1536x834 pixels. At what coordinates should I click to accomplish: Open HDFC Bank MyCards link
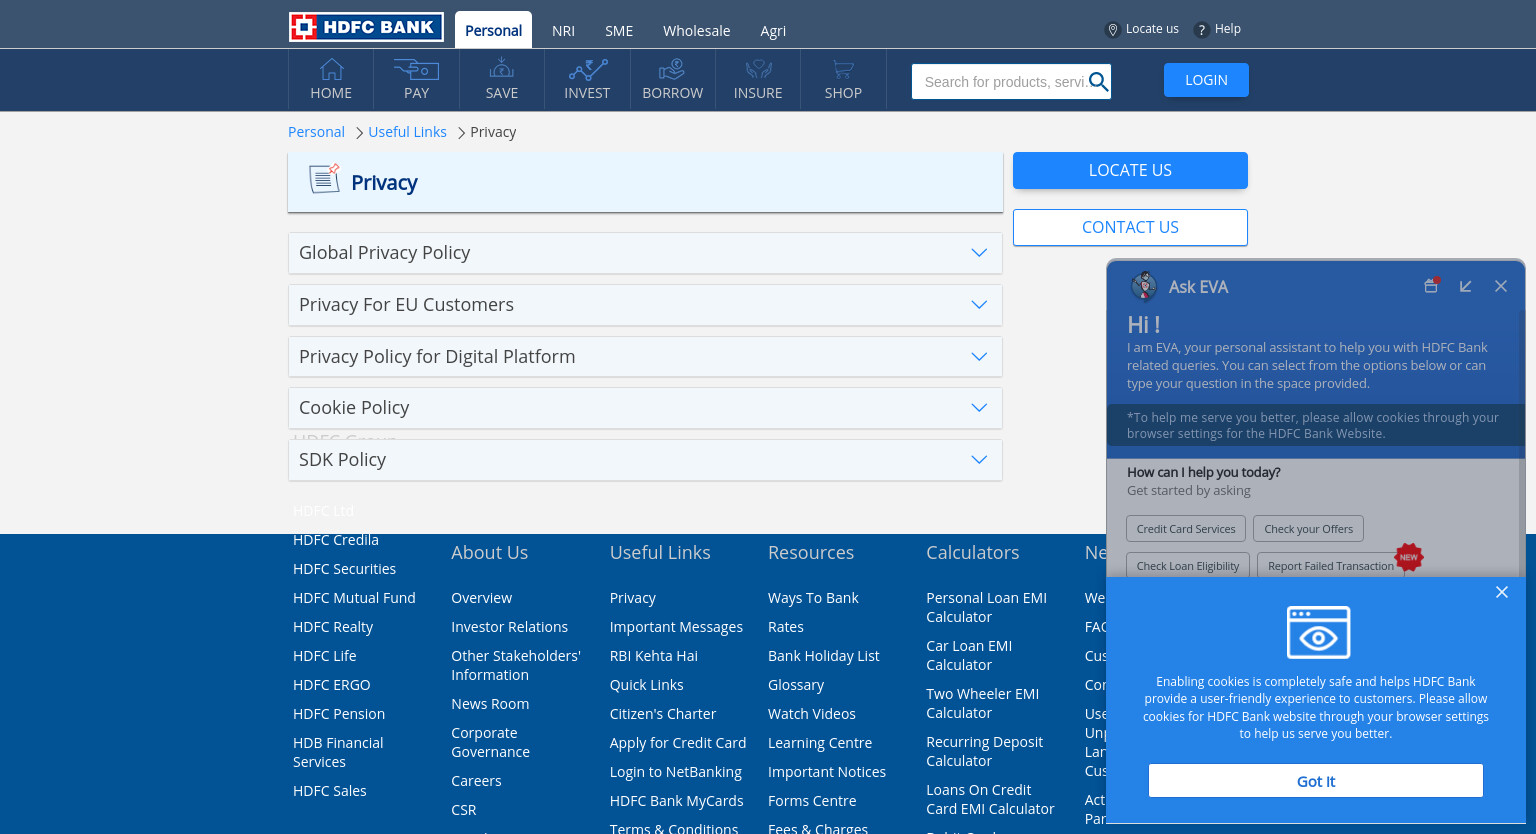pos(676,801)
